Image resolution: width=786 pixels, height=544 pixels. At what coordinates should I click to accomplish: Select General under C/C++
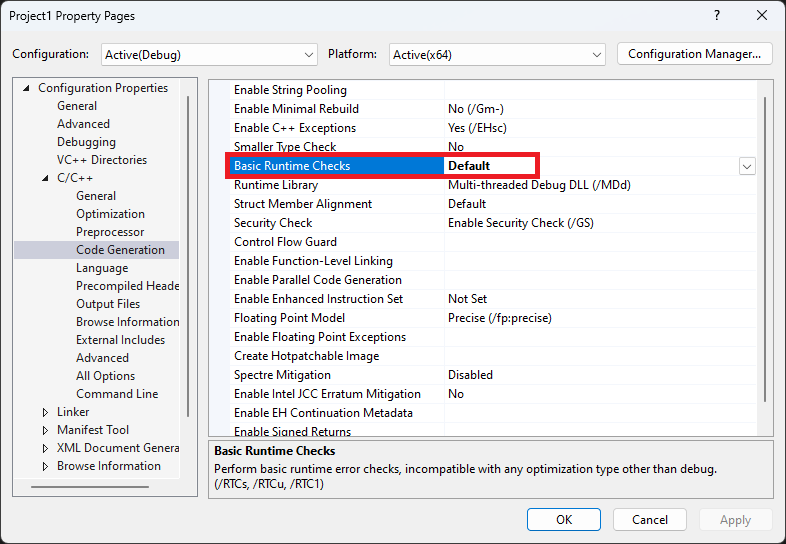pyautogui.click(x=96, y=196)
